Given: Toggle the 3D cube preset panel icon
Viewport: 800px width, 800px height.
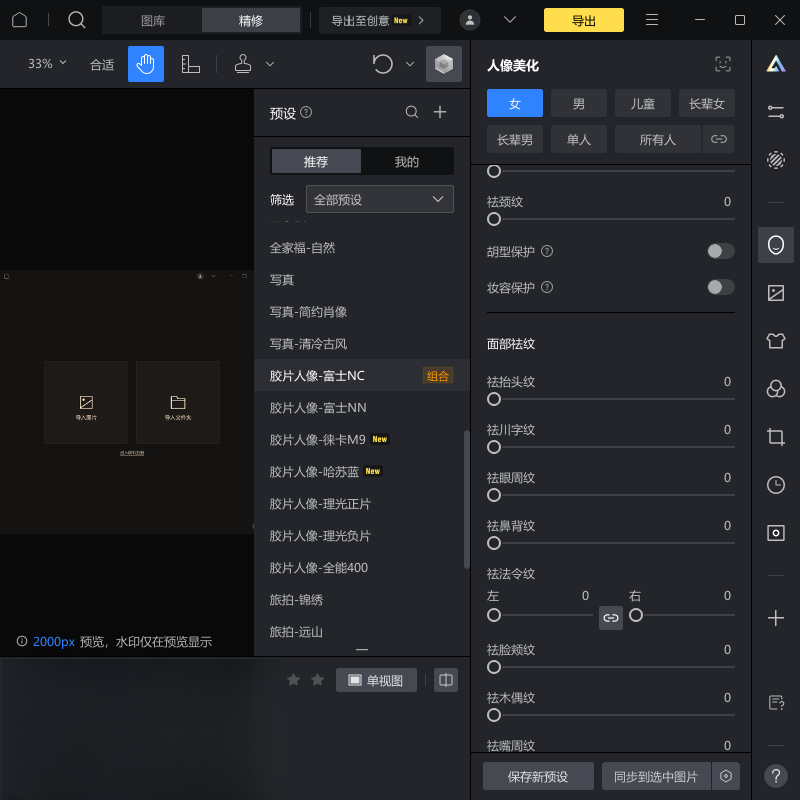Looking at the screenshot, I should [x=444, y=64].
